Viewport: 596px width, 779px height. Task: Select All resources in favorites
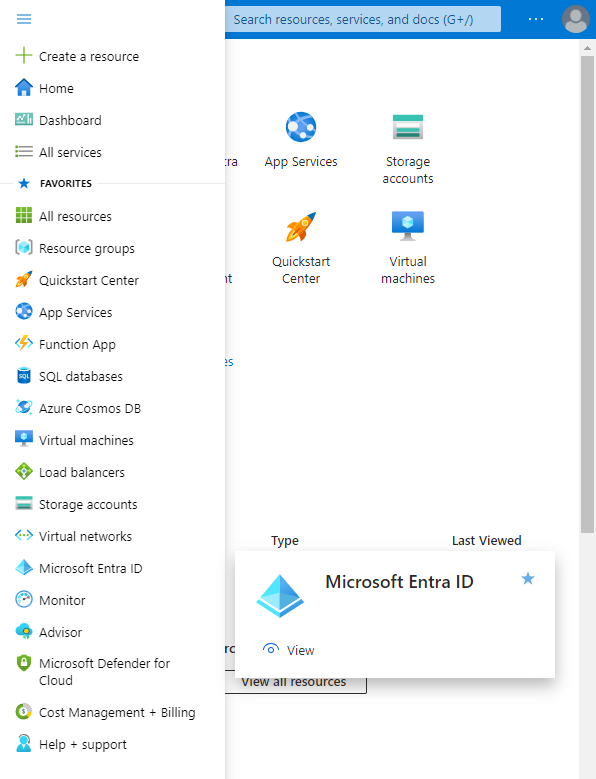coord(75,216)
